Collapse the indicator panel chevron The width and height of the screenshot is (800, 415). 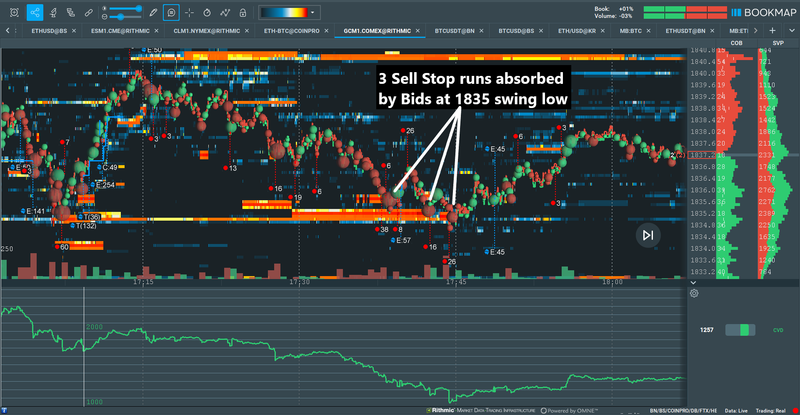(x=693, y=282)
